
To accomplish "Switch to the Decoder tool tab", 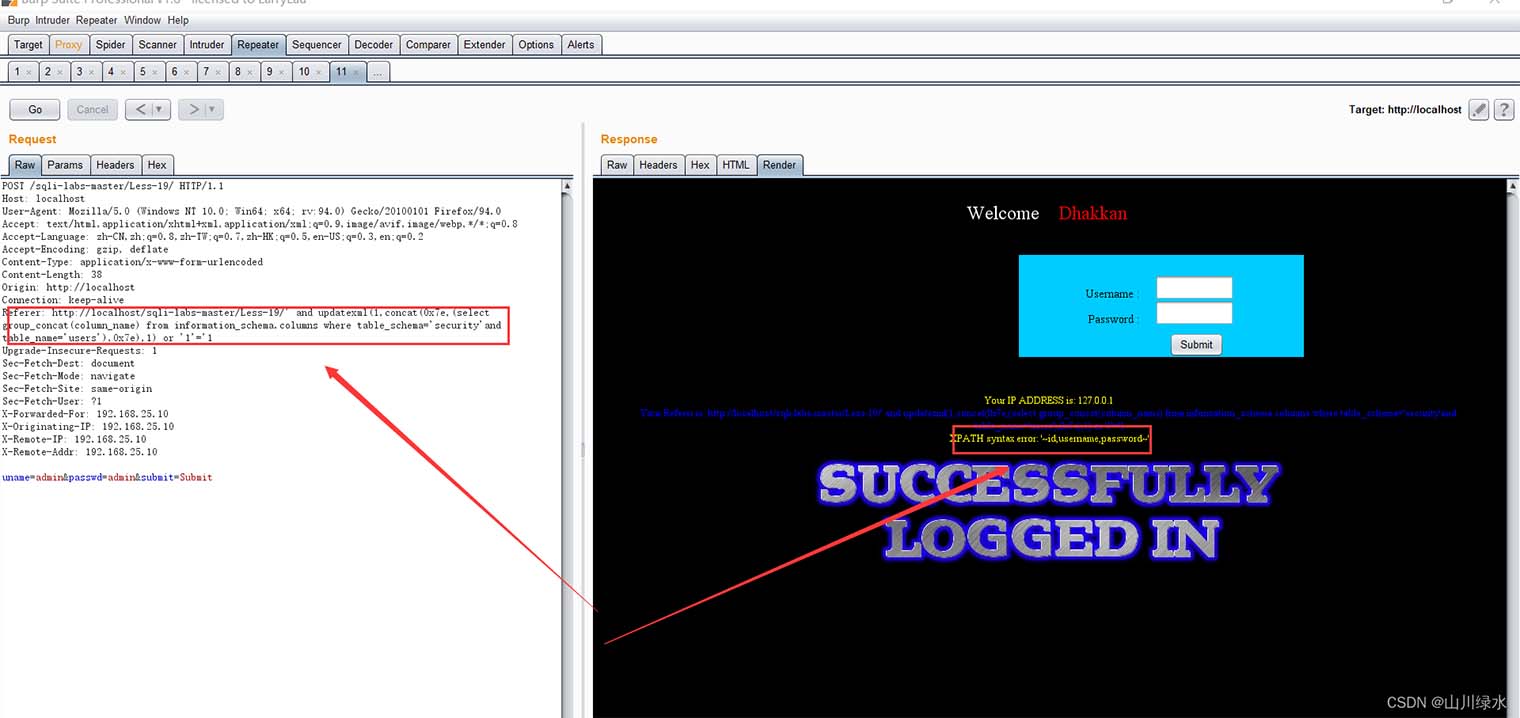I will pyautogui.click(x=374, y=44).
